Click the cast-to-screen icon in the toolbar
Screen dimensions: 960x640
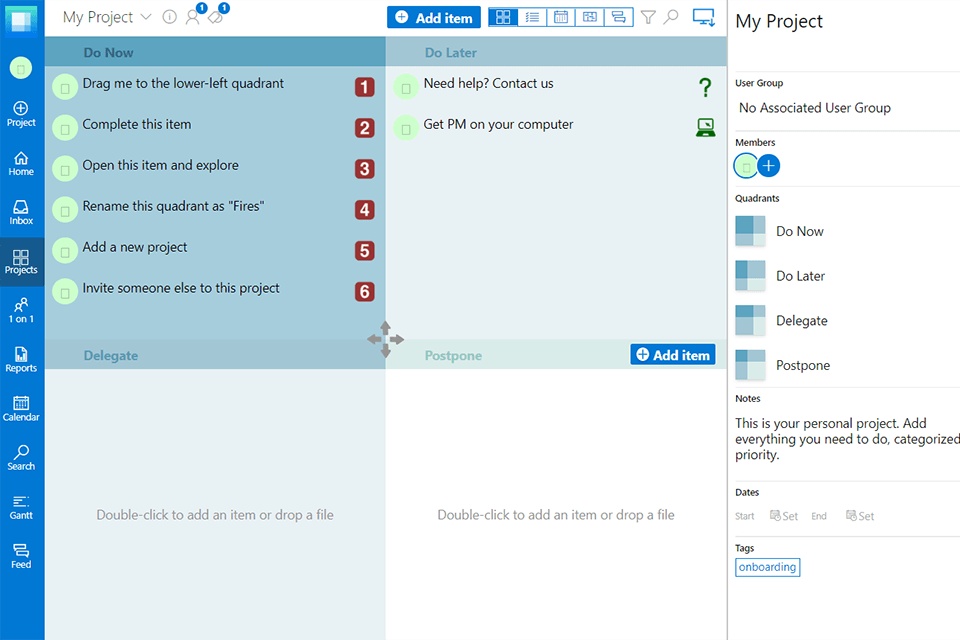click(x=704, y=17)
